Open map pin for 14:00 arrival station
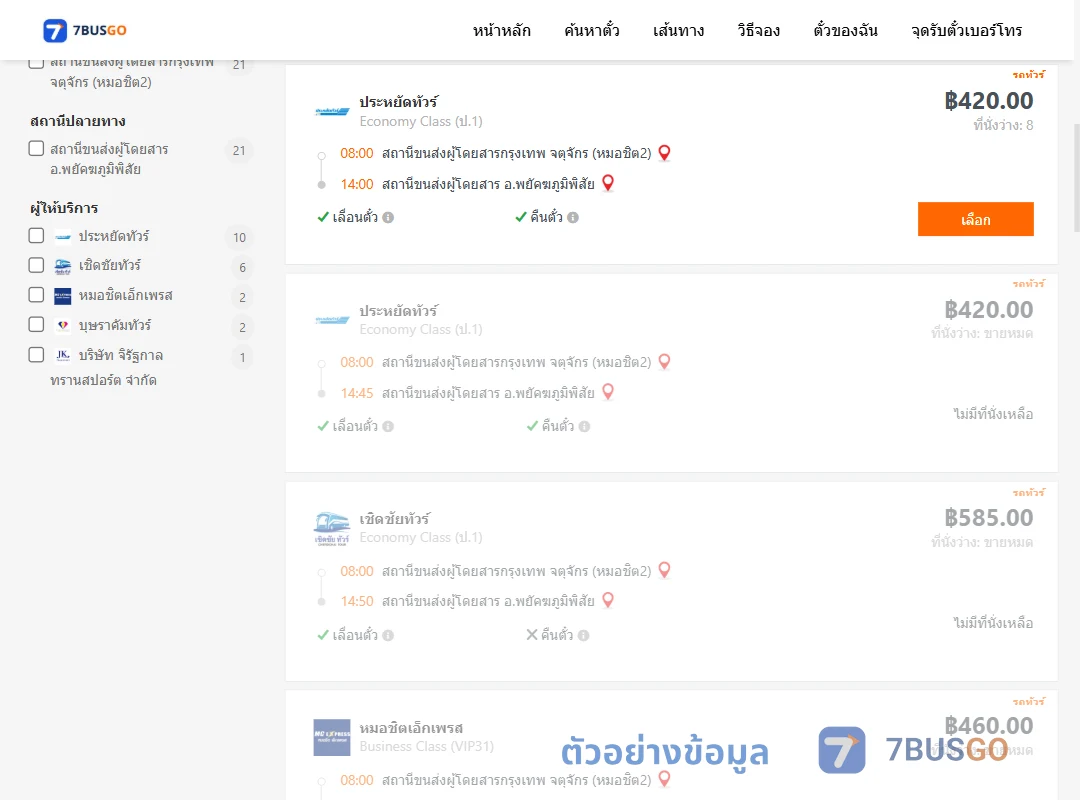This screenshot has height=800, width=1080. (x=608, y=183)
